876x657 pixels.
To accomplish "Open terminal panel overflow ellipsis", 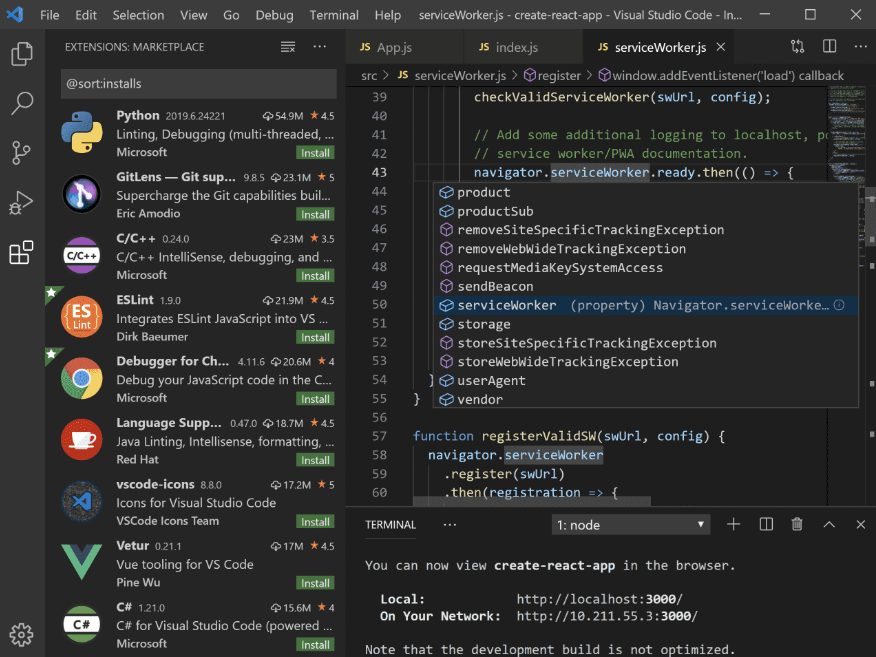I will [450, 525].
